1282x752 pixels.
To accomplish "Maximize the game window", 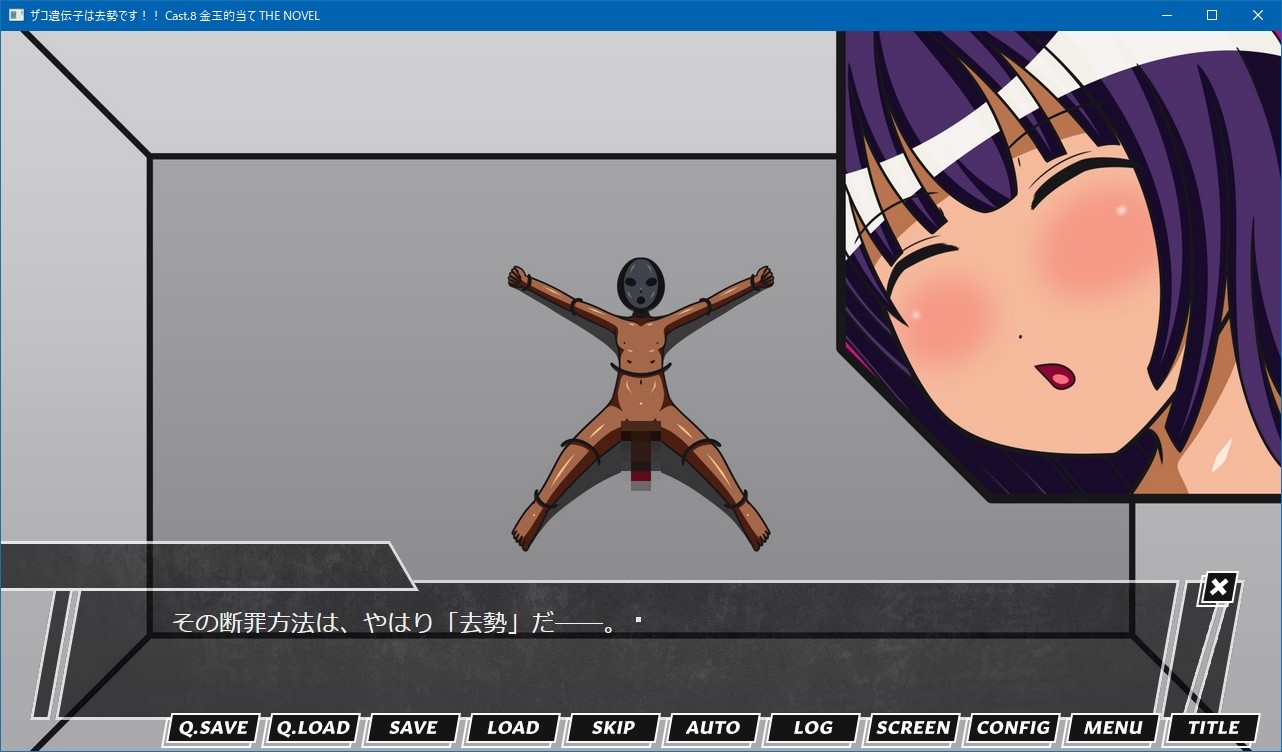I will point(1212,15).
